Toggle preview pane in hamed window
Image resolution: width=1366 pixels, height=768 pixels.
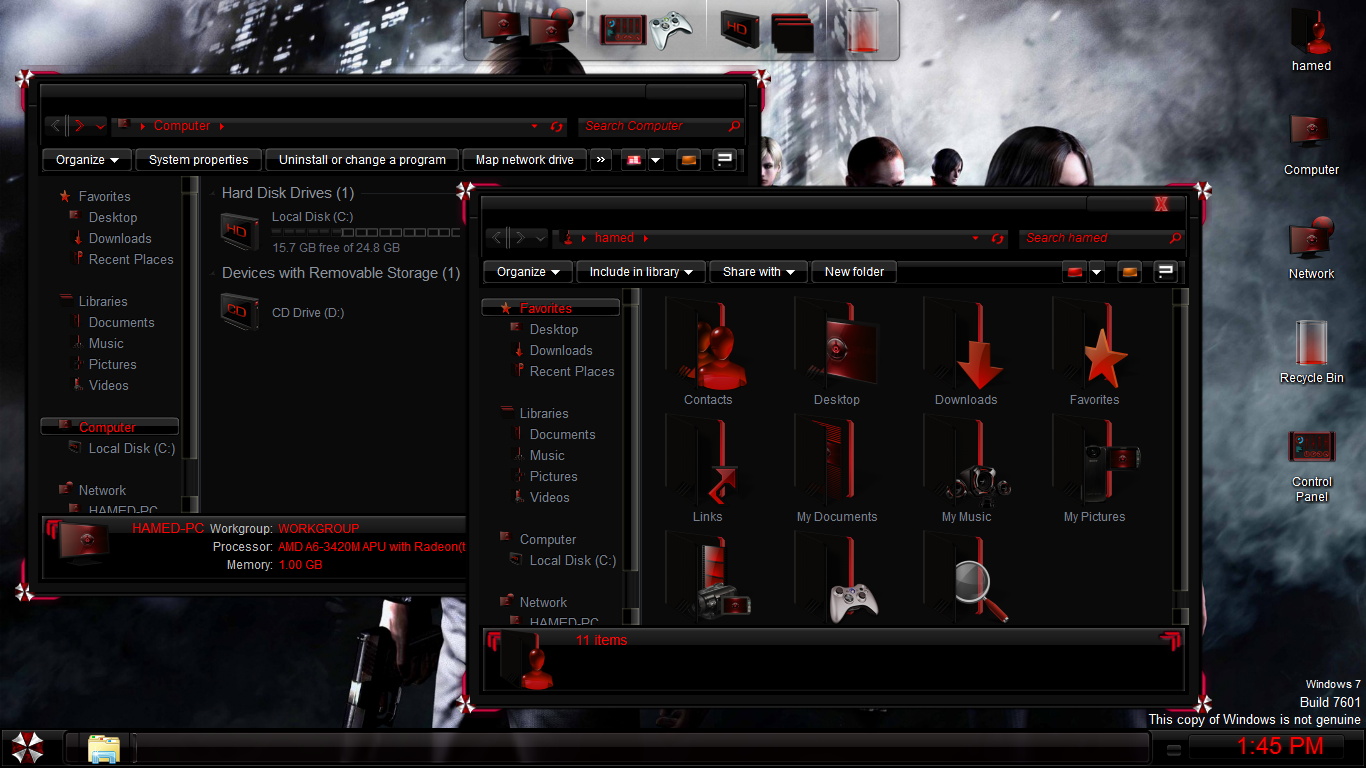(x=1129, y=272)
